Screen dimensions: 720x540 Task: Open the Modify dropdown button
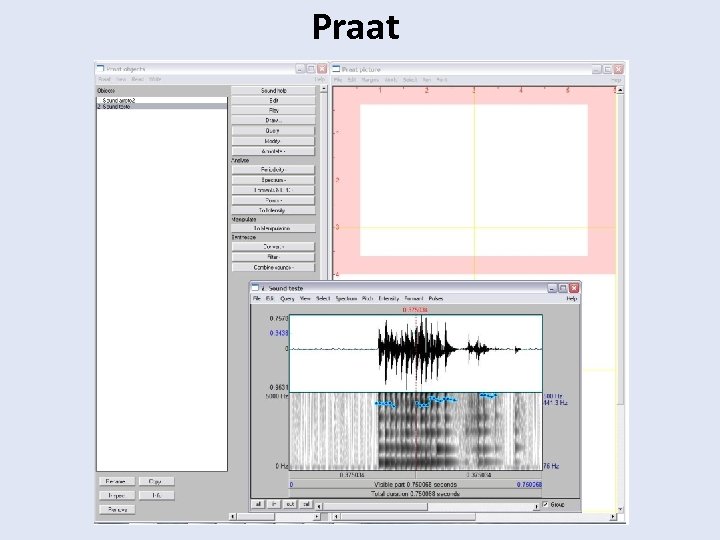point(273,141)
